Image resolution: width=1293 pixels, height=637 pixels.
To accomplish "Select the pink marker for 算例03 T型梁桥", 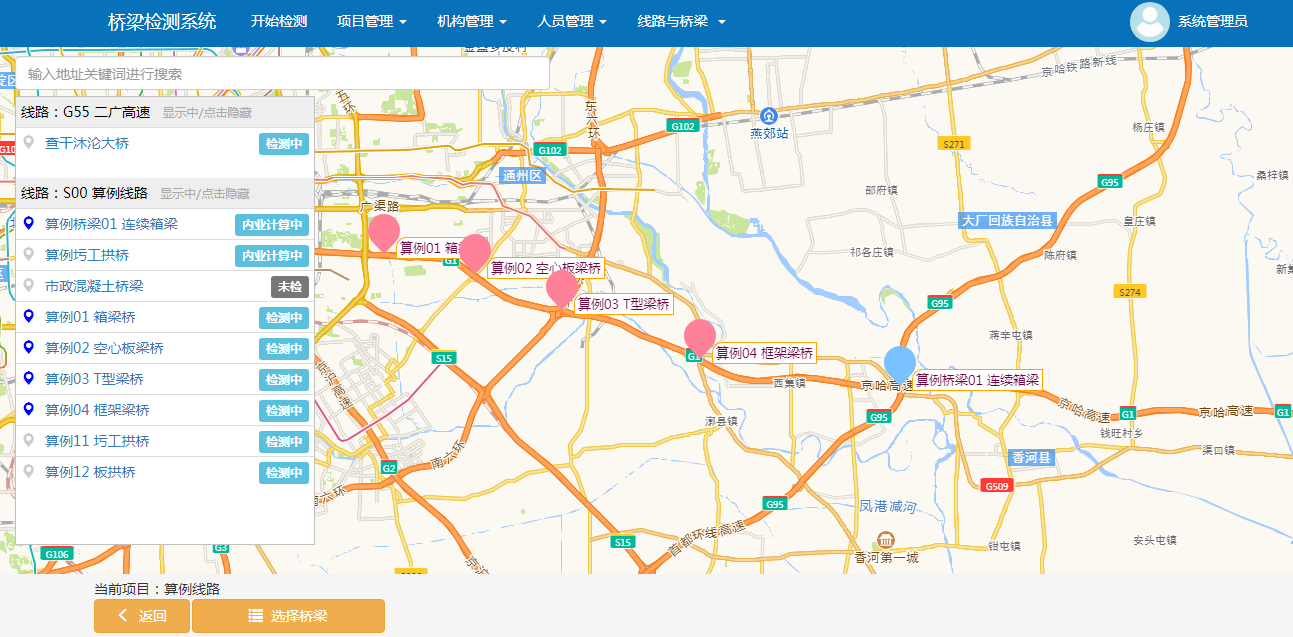I will coord(562,287).
